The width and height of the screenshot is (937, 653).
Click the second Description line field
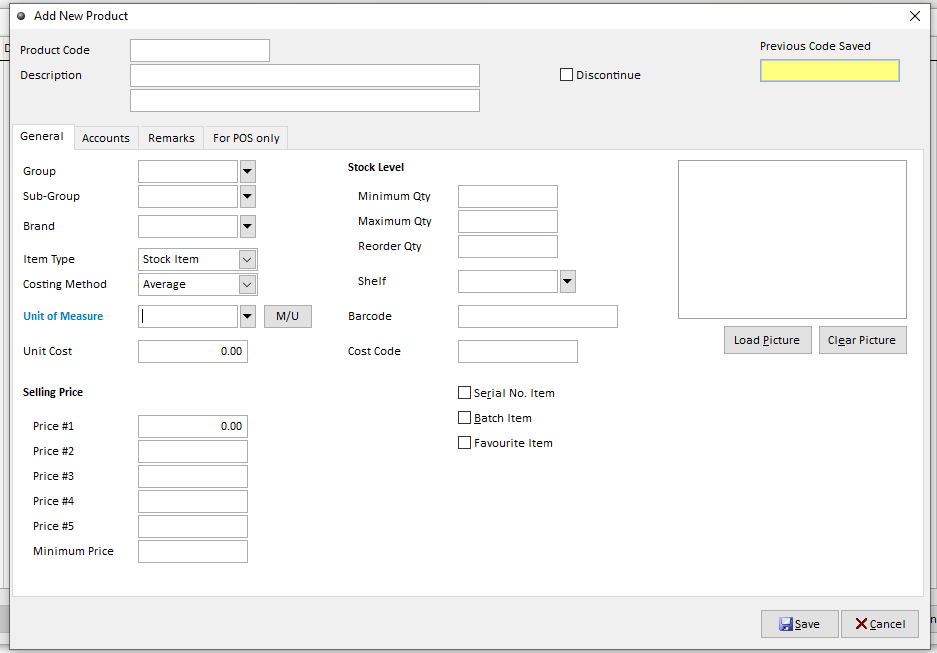305,100
